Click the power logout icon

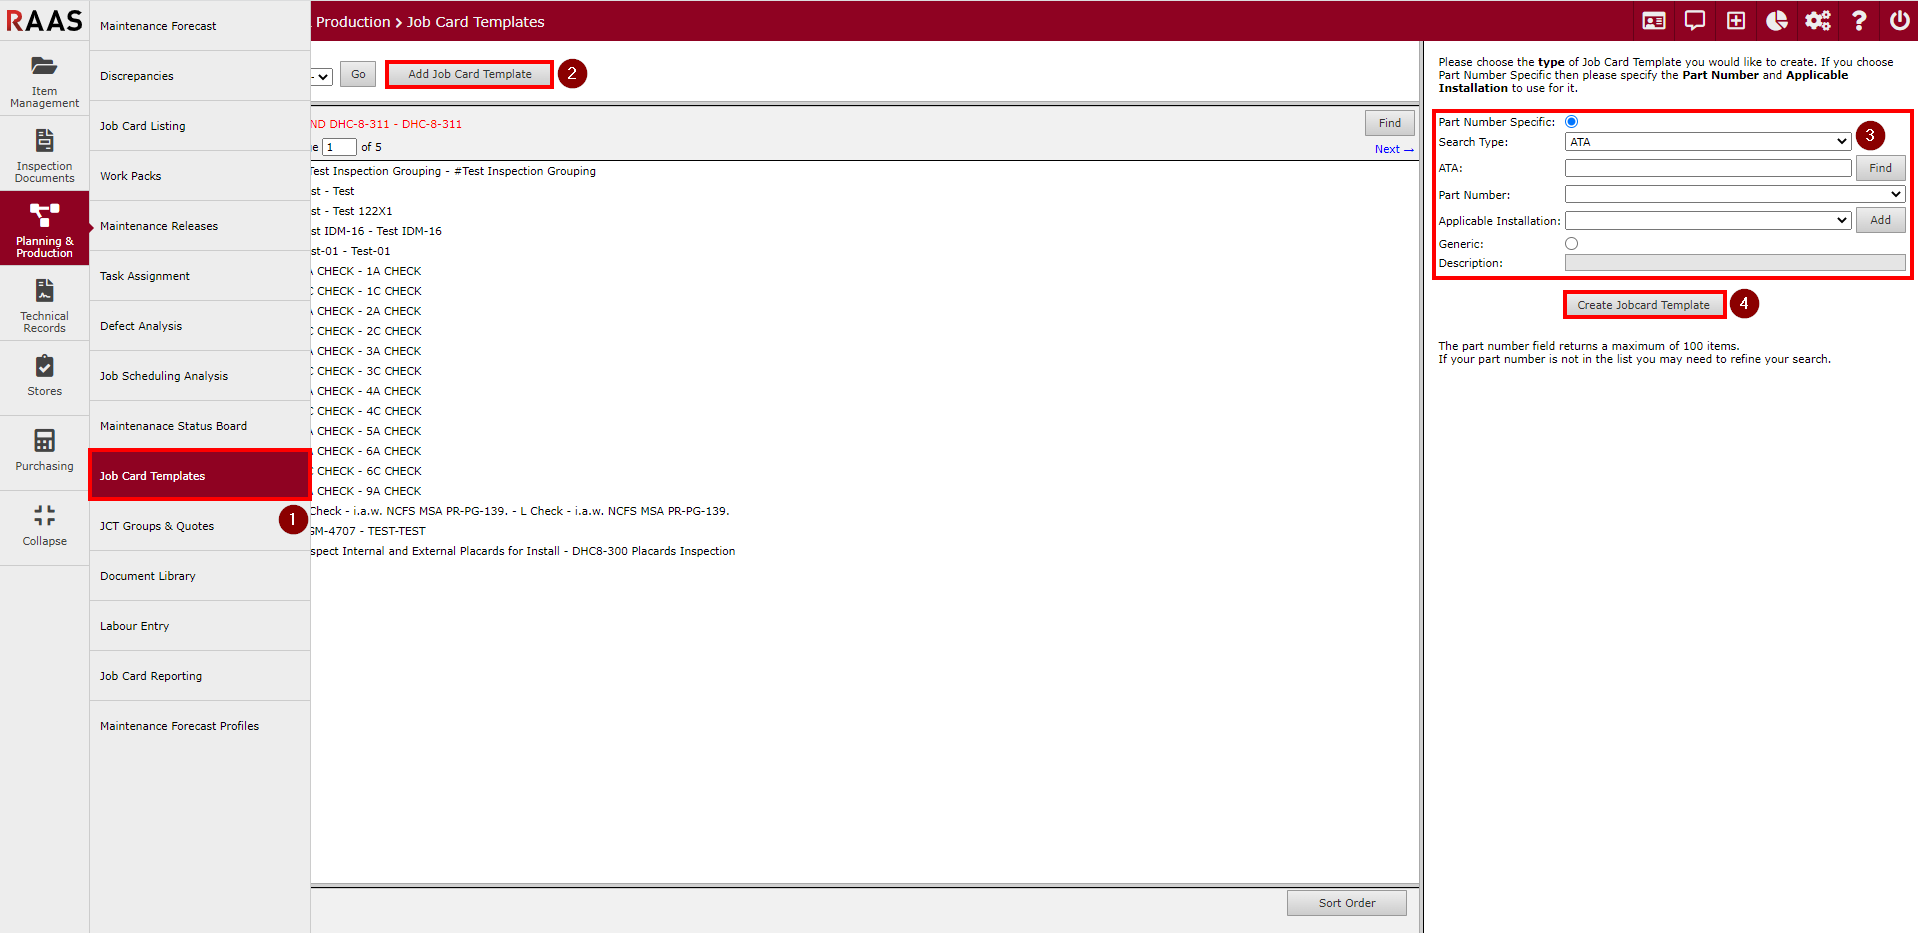pyautogui.click(x=1899, y=21)
